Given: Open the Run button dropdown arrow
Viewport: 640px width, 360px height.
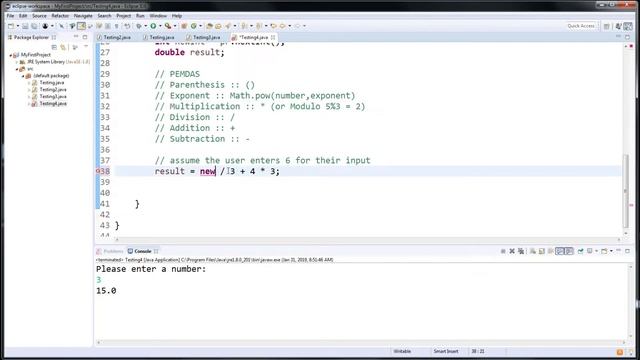Looking at the screenshot, I should [x=160, y=26].
